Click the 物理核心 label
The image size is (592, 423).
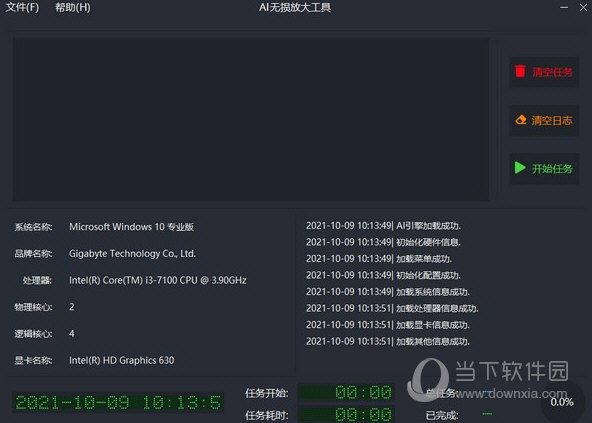point(33,307)
